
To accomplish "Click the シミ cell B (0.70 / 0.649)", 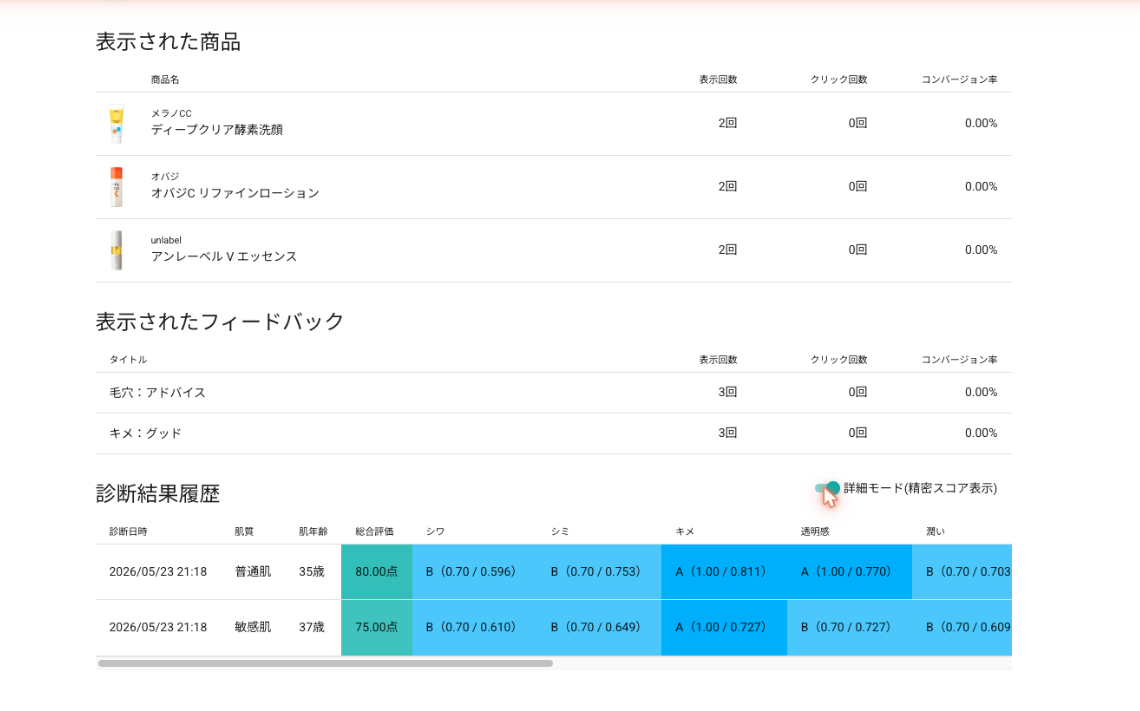I will click(x=599, y=627).
